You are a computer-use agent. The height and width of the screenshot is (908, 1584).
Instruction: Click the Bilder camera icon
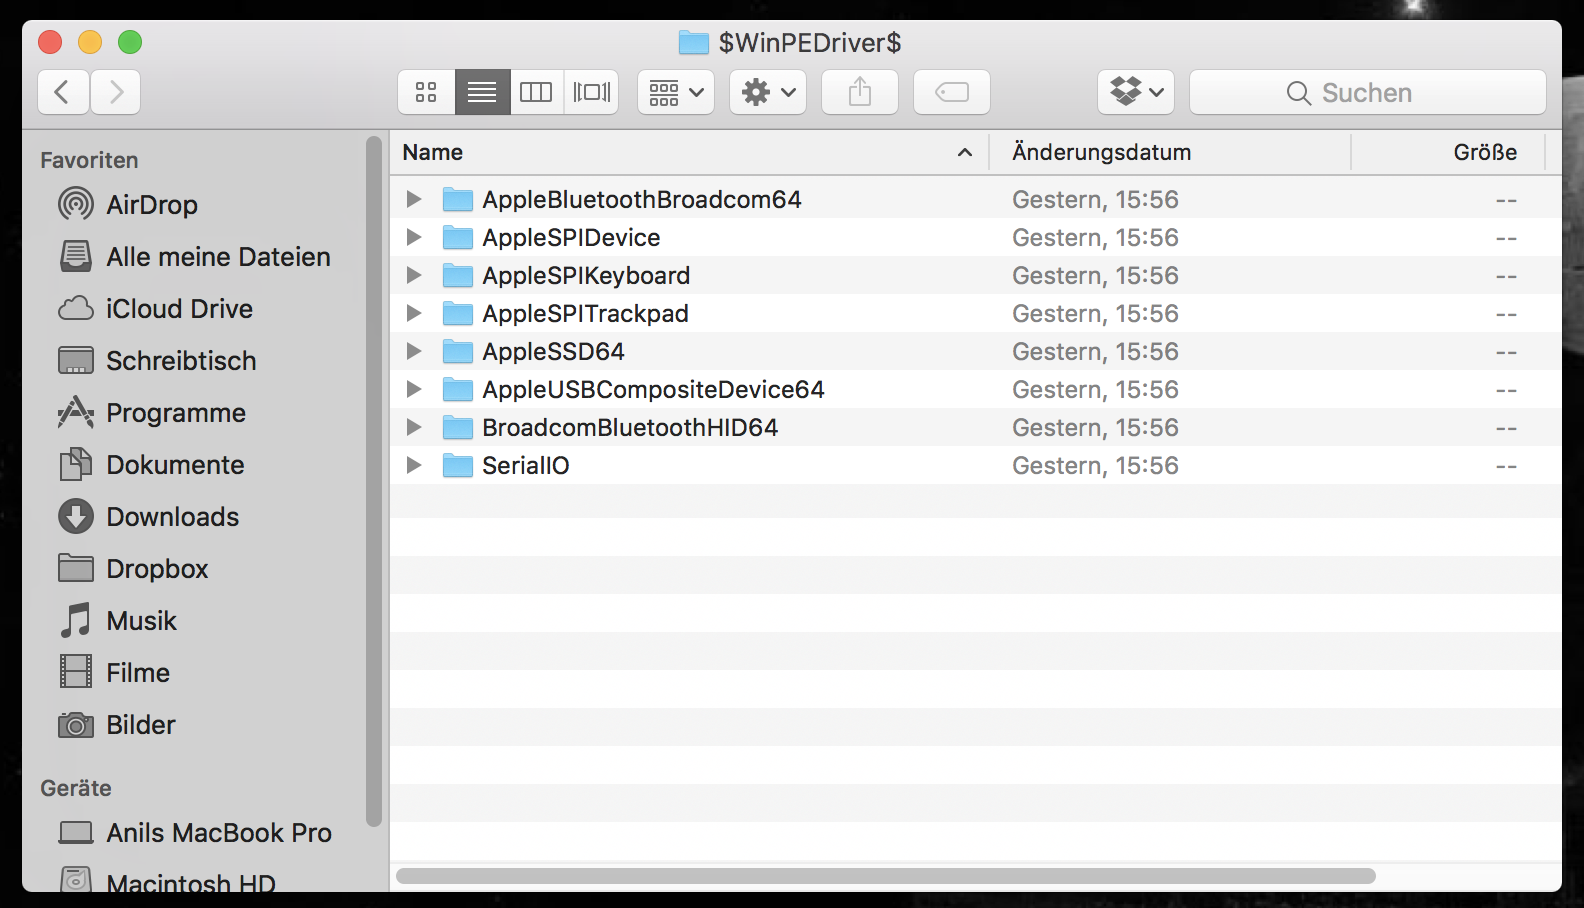(76, 724)
